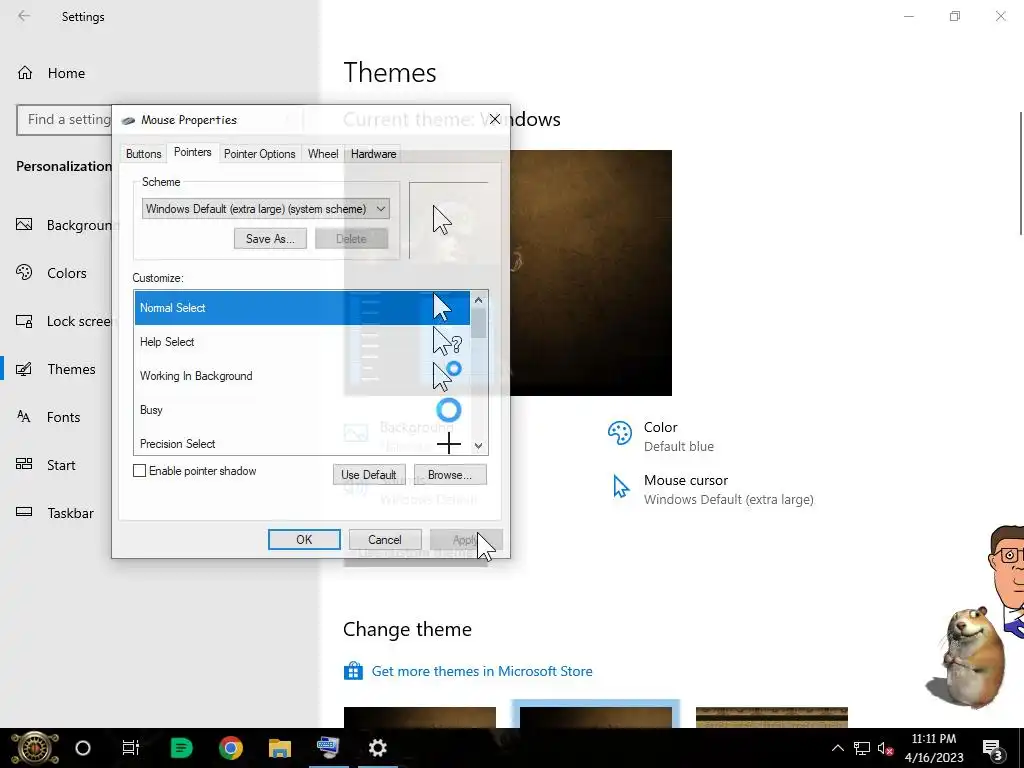Click Color palette icon in Themes page
Screen dimensions: 1024x768
[x=620, y=433]
